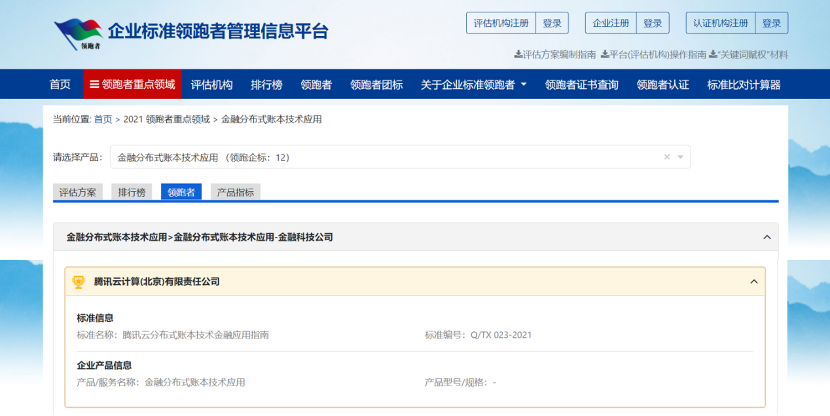The image size is (830, 416).
Task: Open 领跑者团标 navigation item
Action: pos(377,84)
